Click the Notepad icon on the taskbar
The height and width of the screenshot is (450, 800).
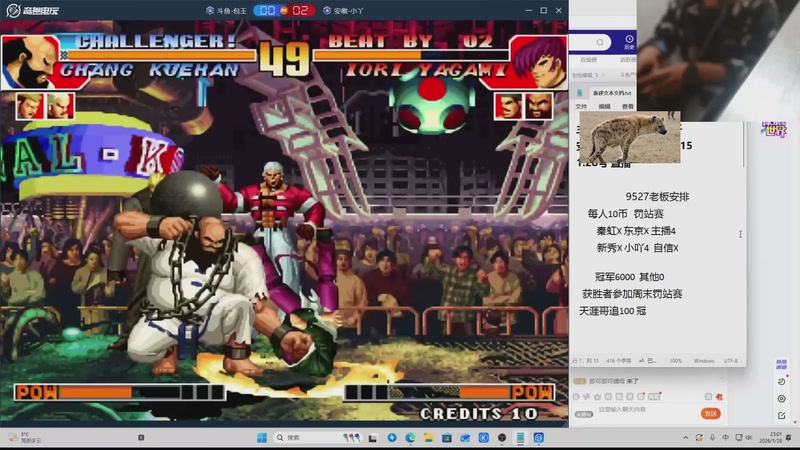[520, 438]
